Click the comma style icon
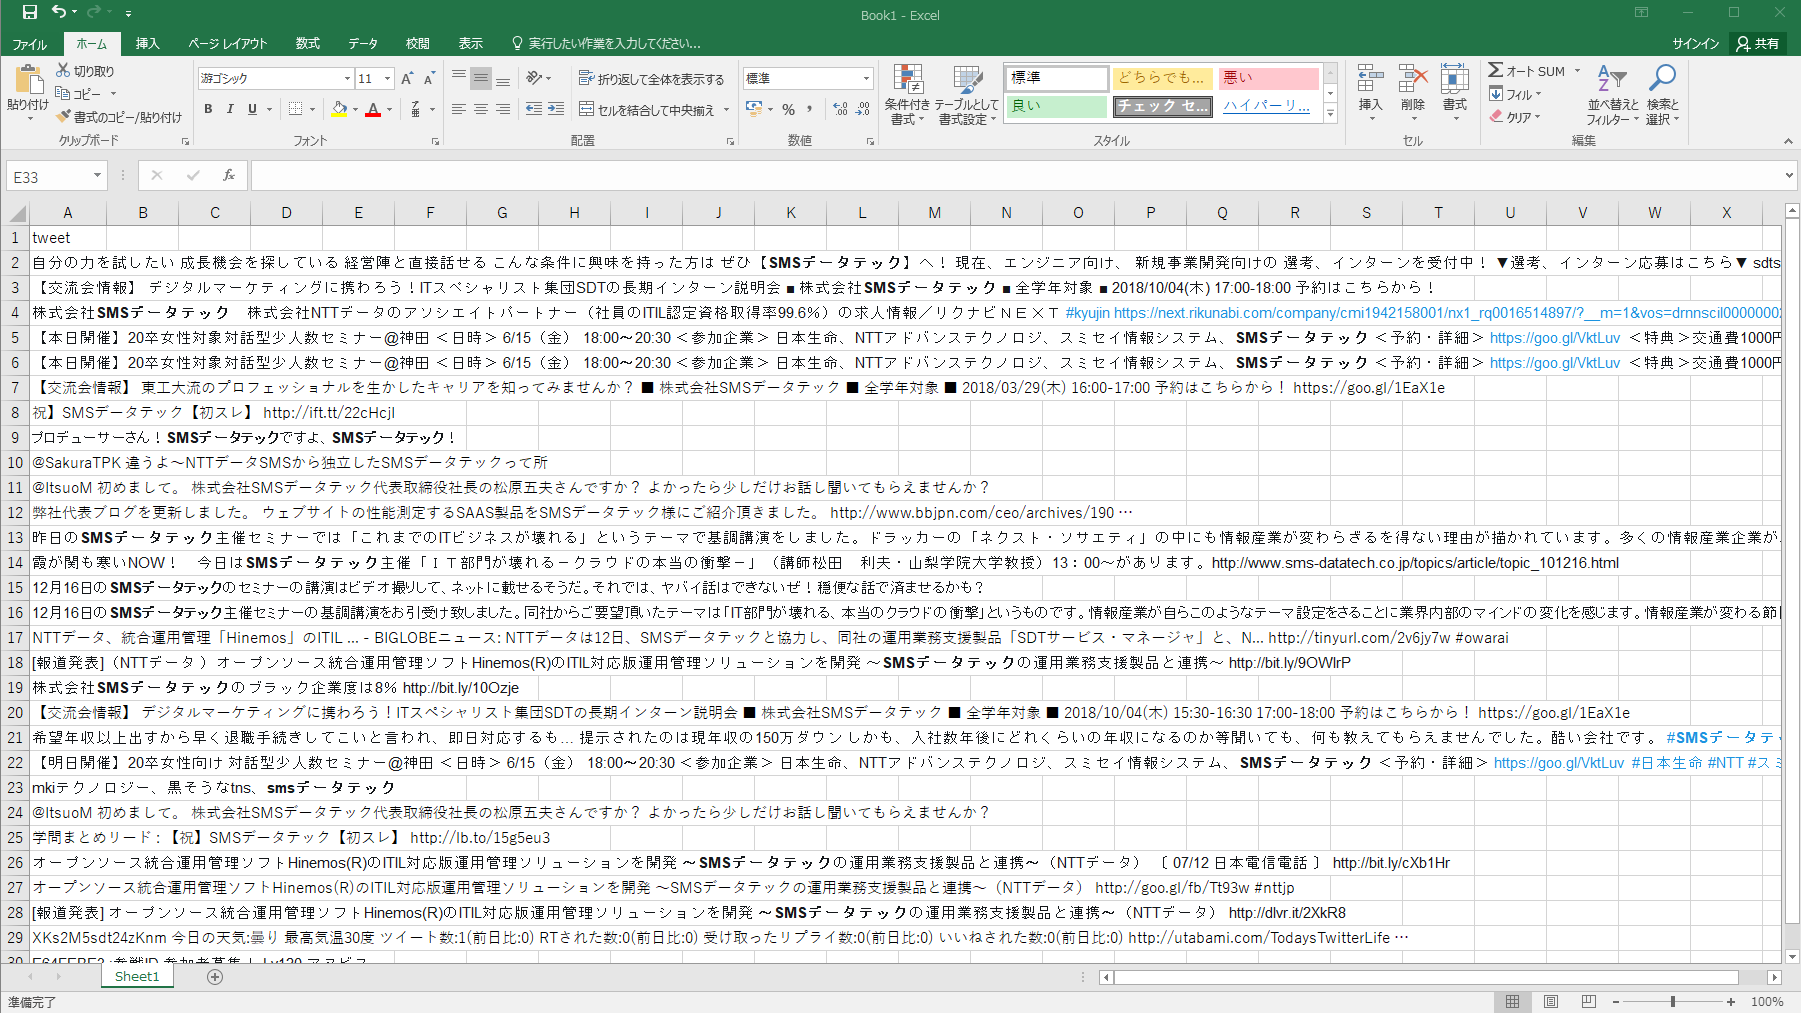Image resolution: width=1801 pixels, height=1013 pixels. pyautogui.click(x=809, y=109)
